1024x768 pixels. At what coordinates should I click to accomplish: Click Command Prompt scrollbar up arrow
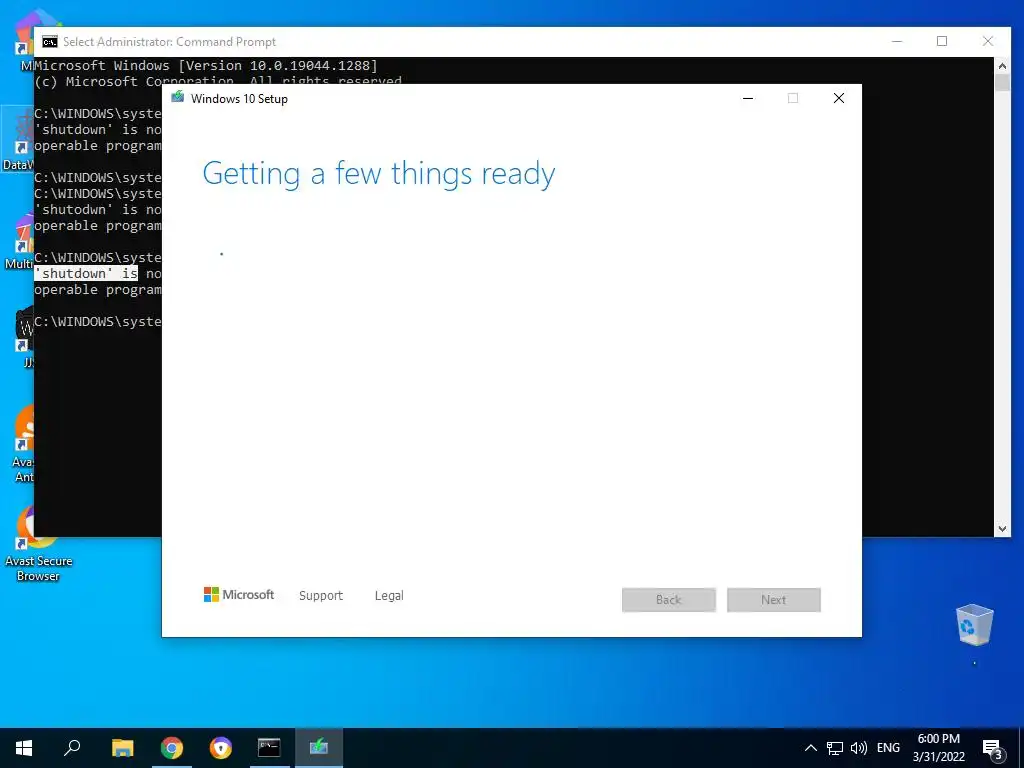[x=1002, y=65]
